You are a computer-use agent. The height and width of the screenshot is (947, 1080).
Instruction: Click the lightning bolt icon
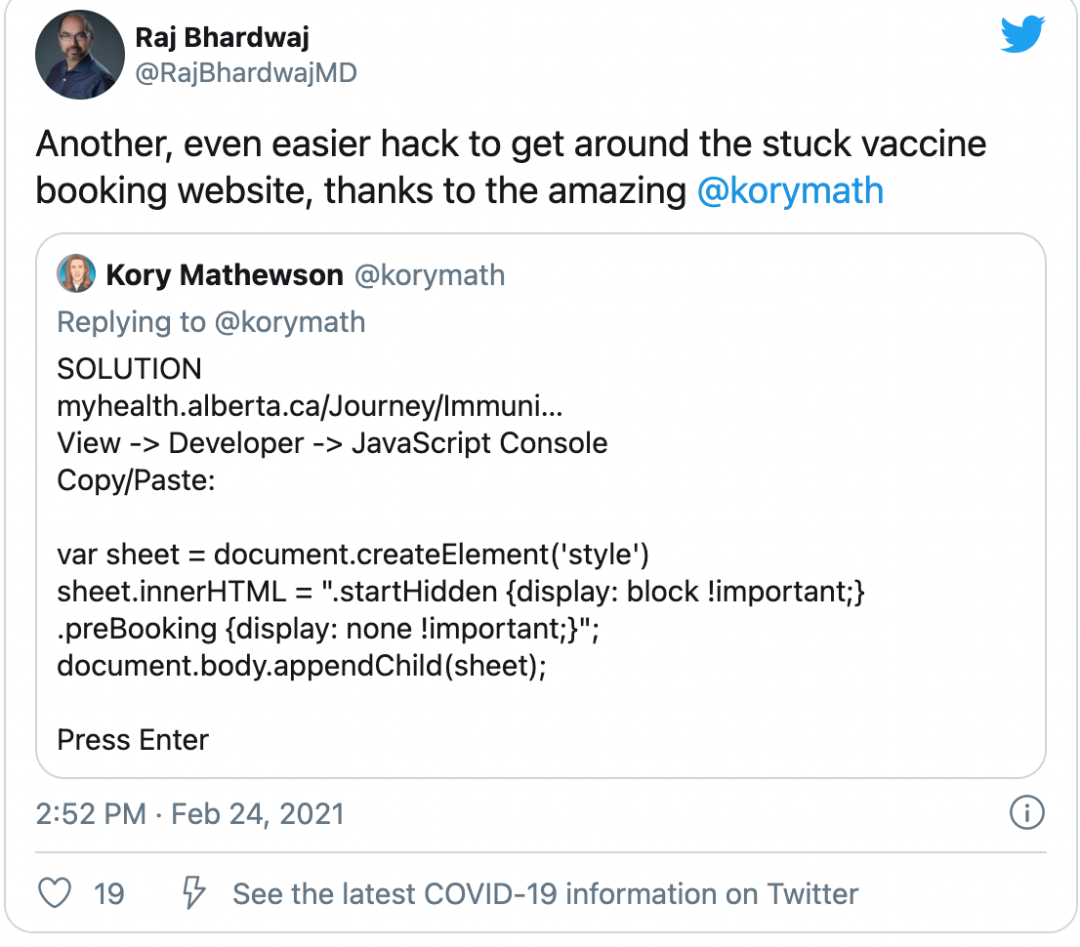click(x=193, y=893)
